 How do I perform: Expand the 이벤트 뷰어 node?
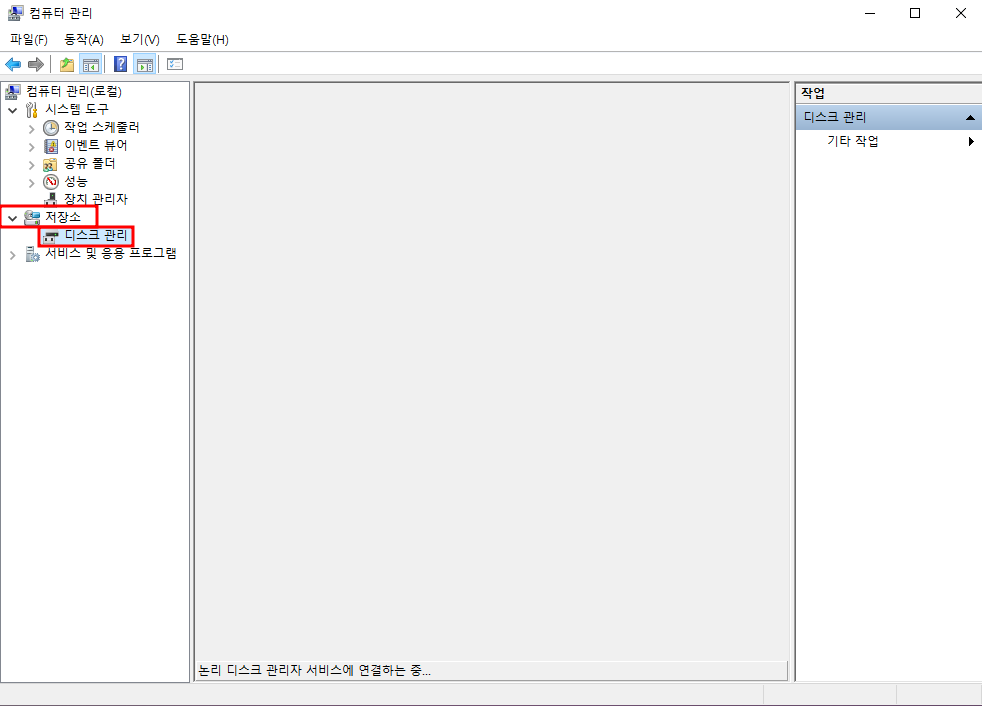coord(31,147)
